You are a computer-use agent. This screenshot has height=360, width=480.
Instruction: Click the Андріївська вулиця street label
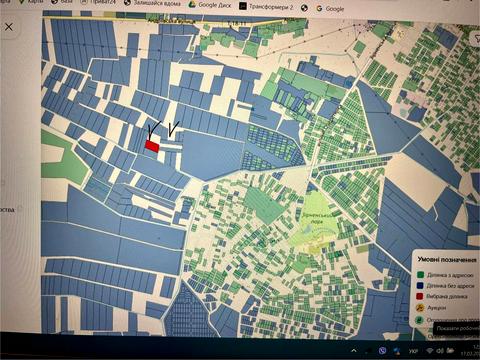pos(171,21)
